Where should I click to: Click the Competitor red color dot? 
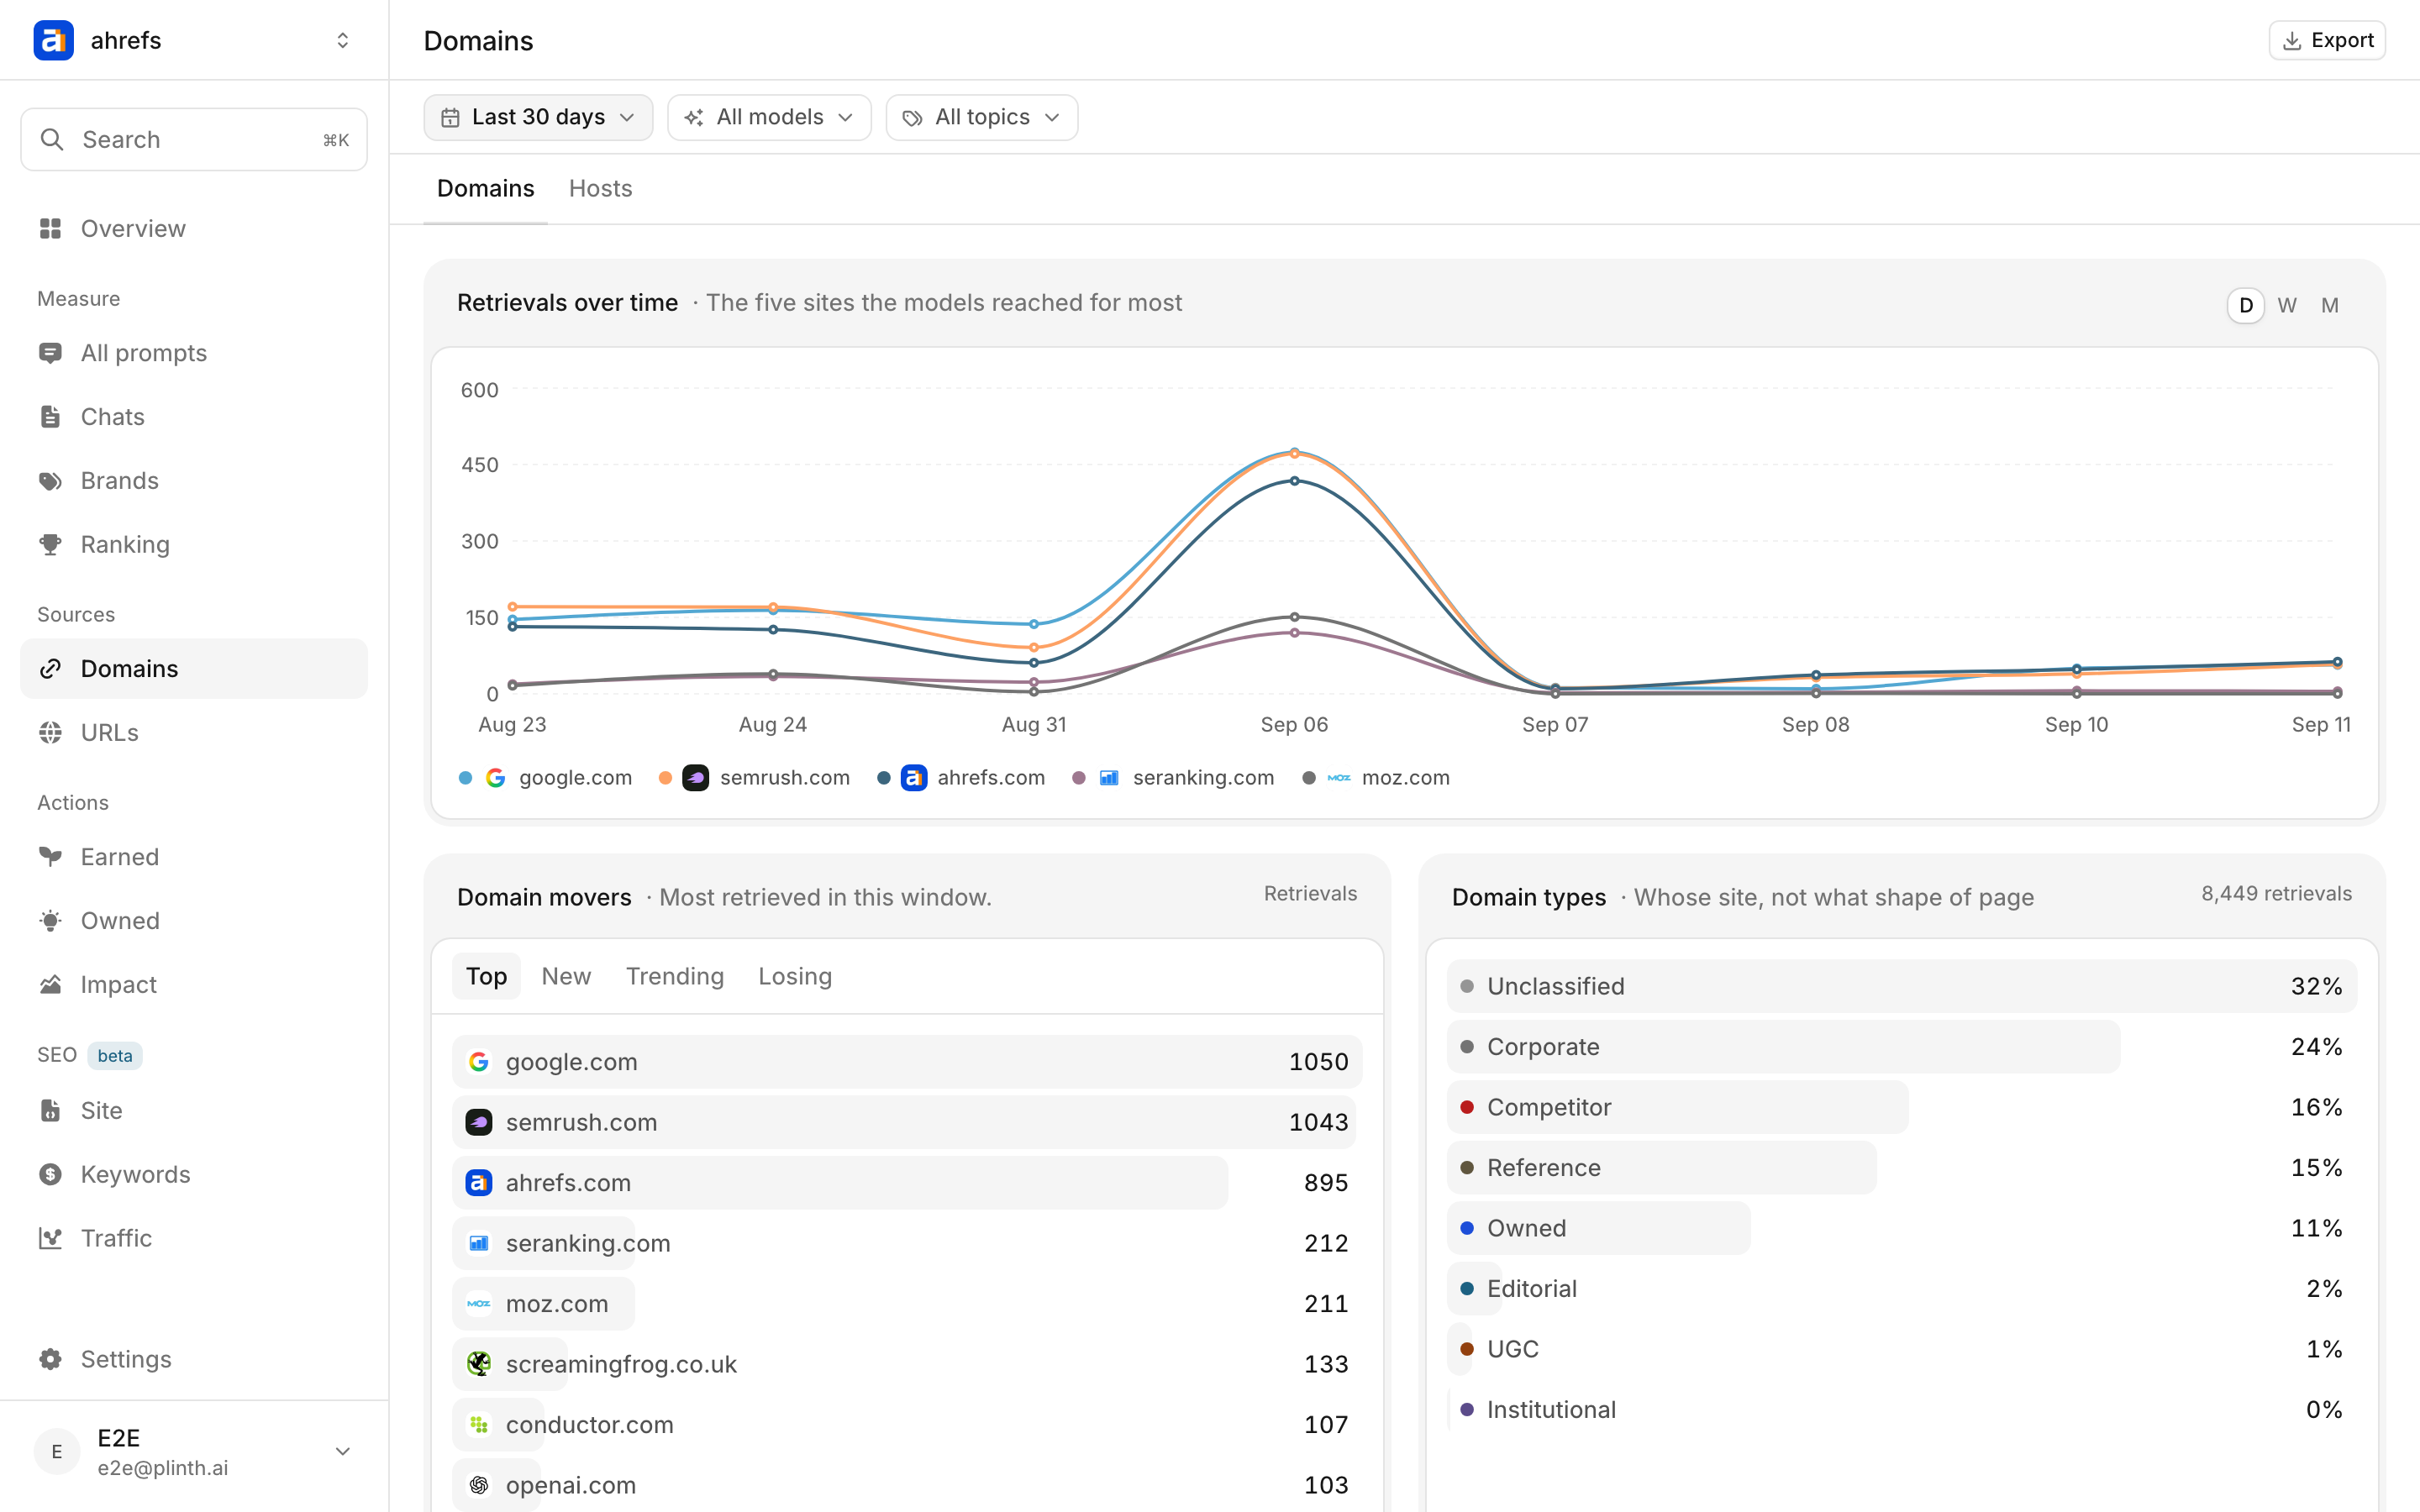1467,1108
